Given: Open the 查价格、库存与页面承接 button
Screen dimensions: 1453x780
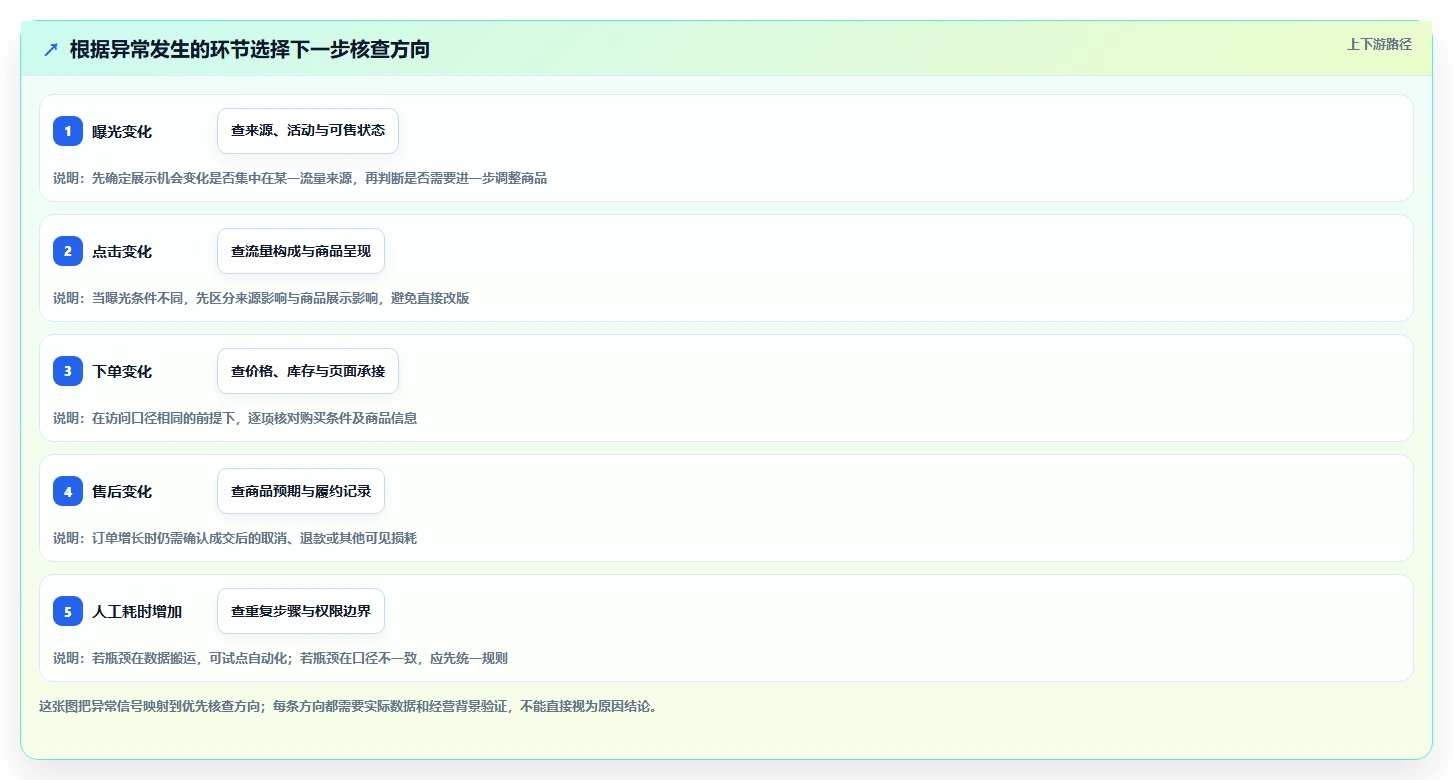Looking at the screenshot, I should click(308, 371).
